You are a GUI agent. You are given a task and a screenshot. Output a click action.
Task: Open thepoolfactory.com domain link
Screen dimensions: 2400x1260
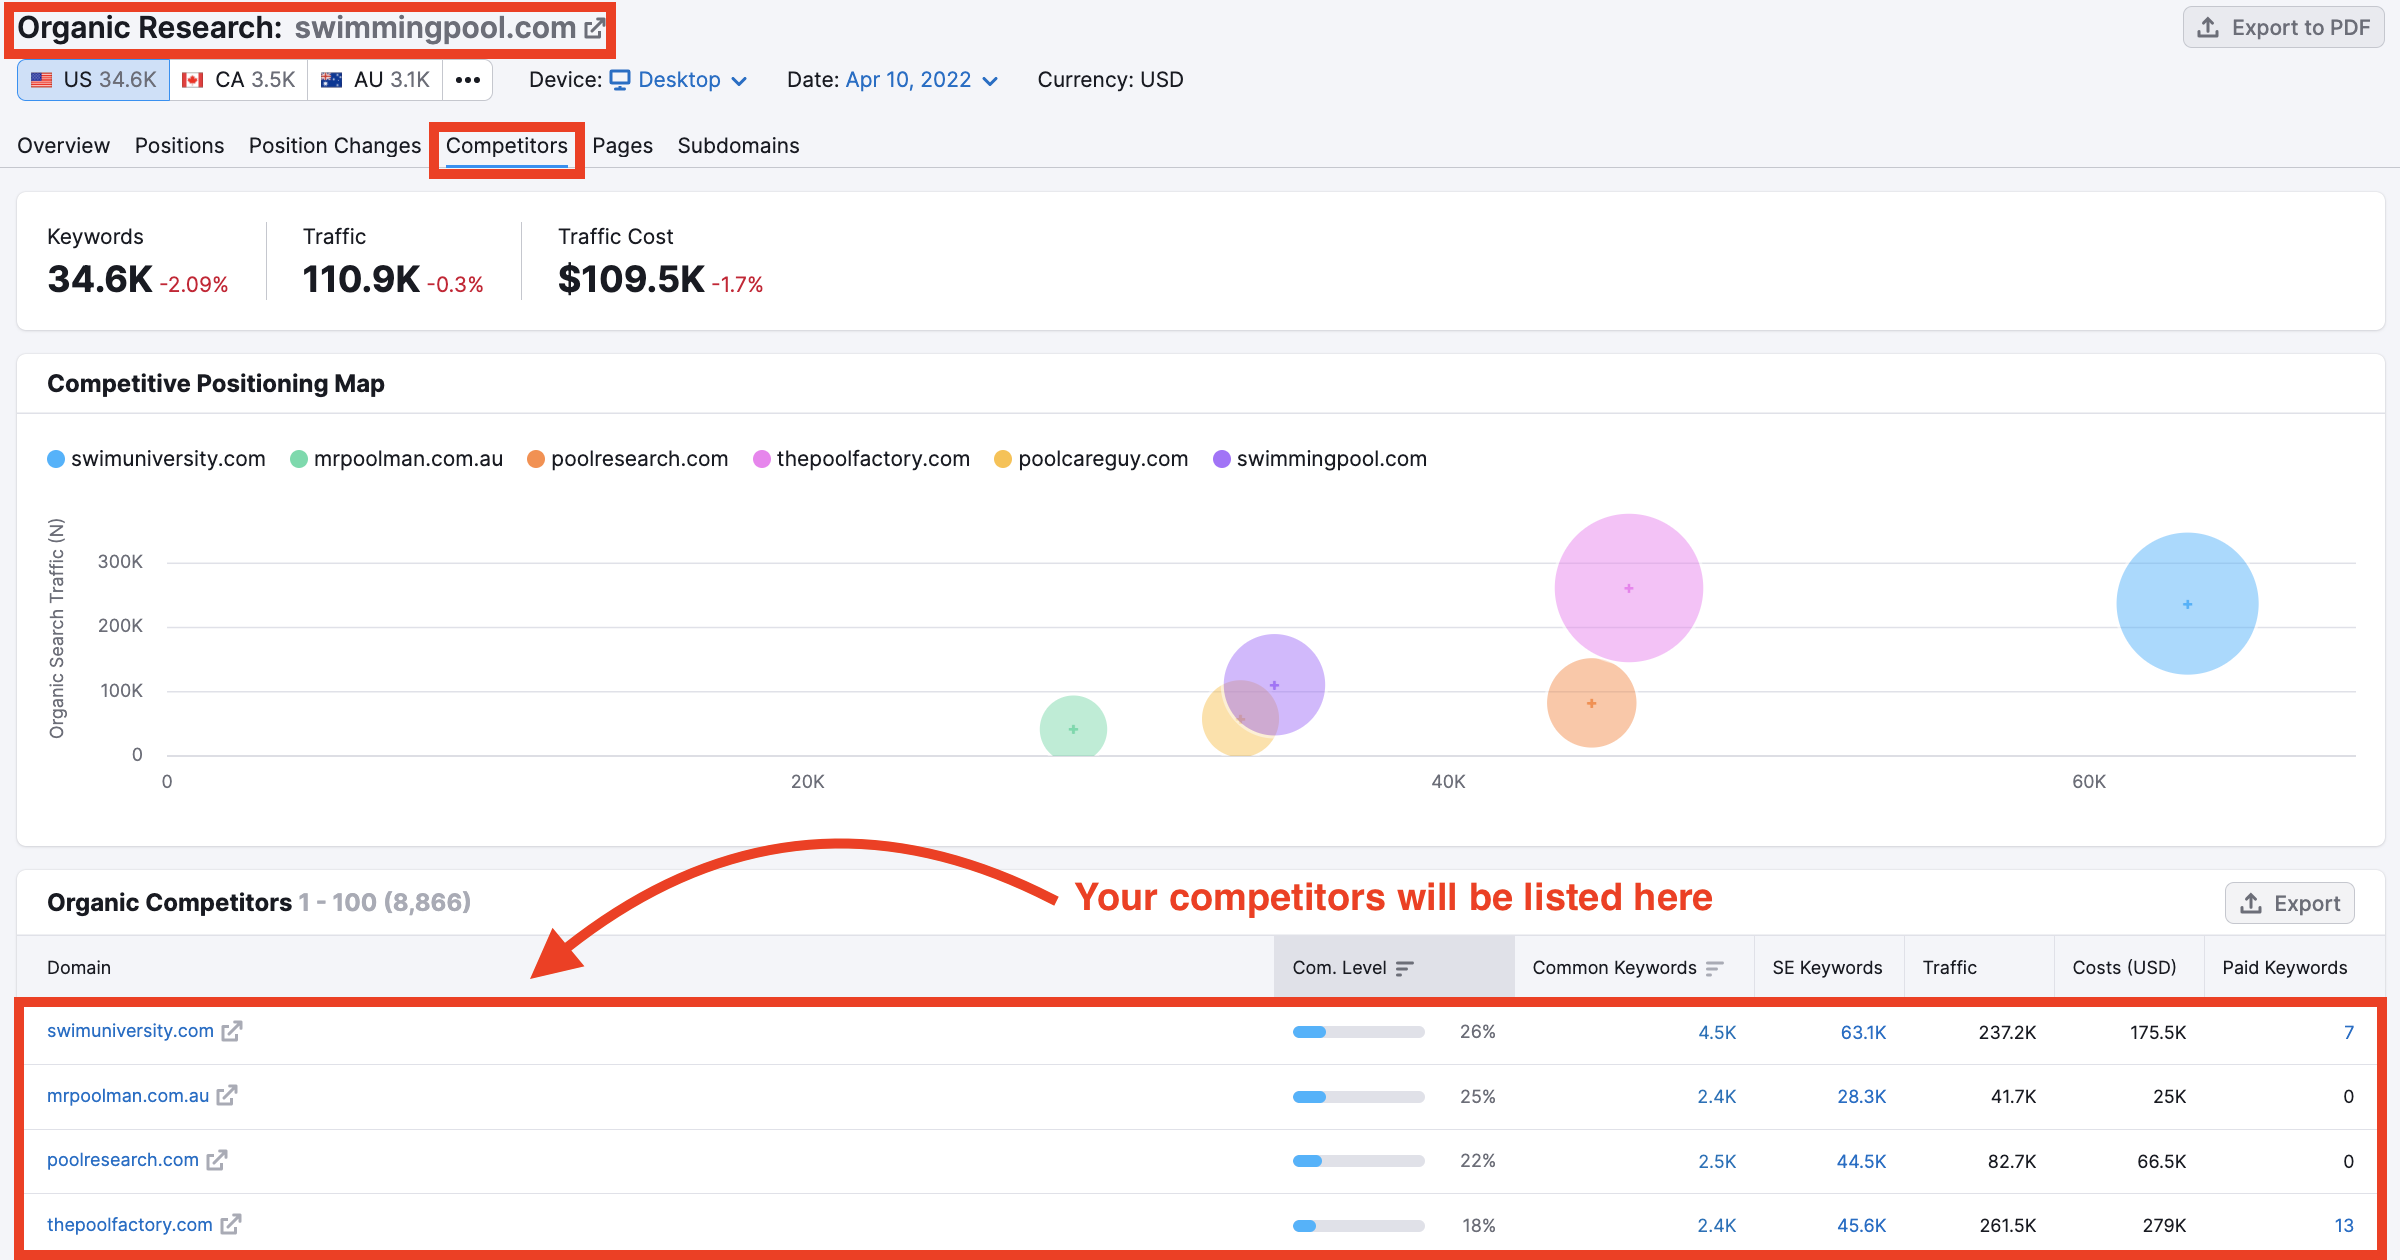[x=130, y=1225]
